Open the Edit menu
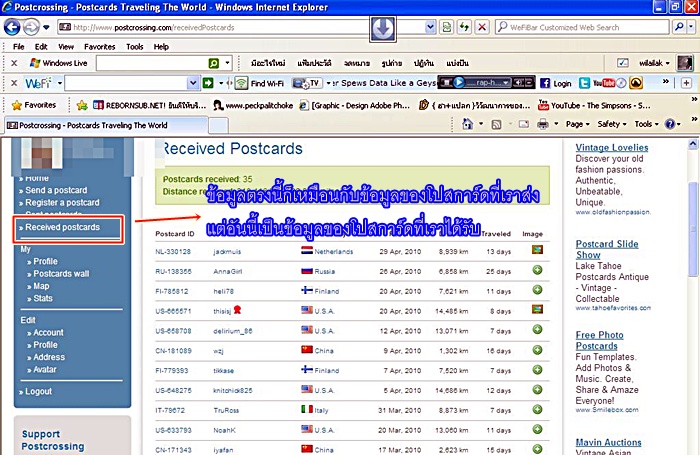 (x=41, y=46)
